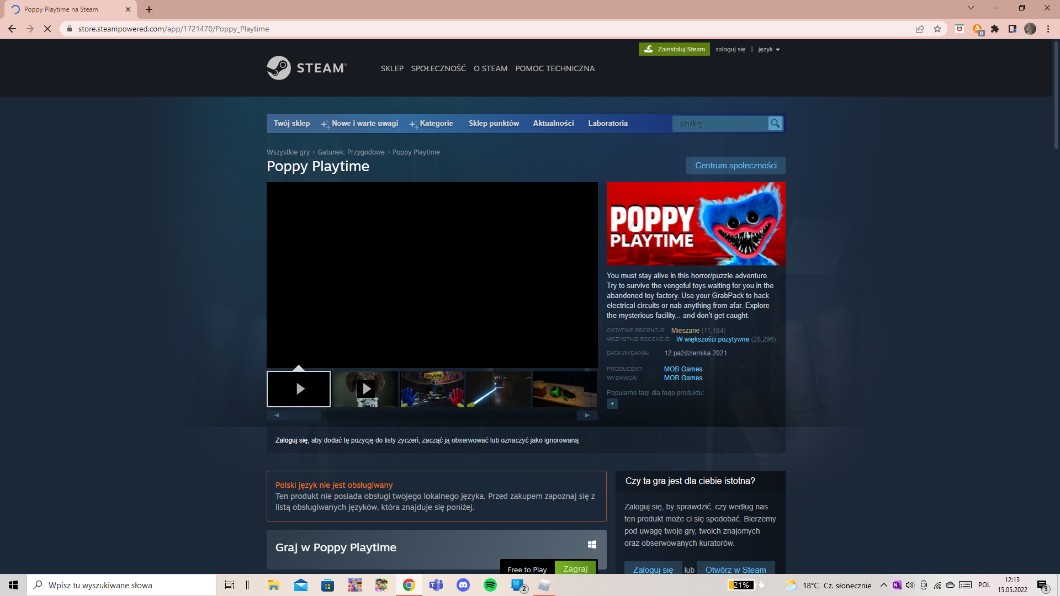The width and height of the screenshot is (1060, 596).
Task: Stop loading the page with X button
Action: (x=46, y=29)
